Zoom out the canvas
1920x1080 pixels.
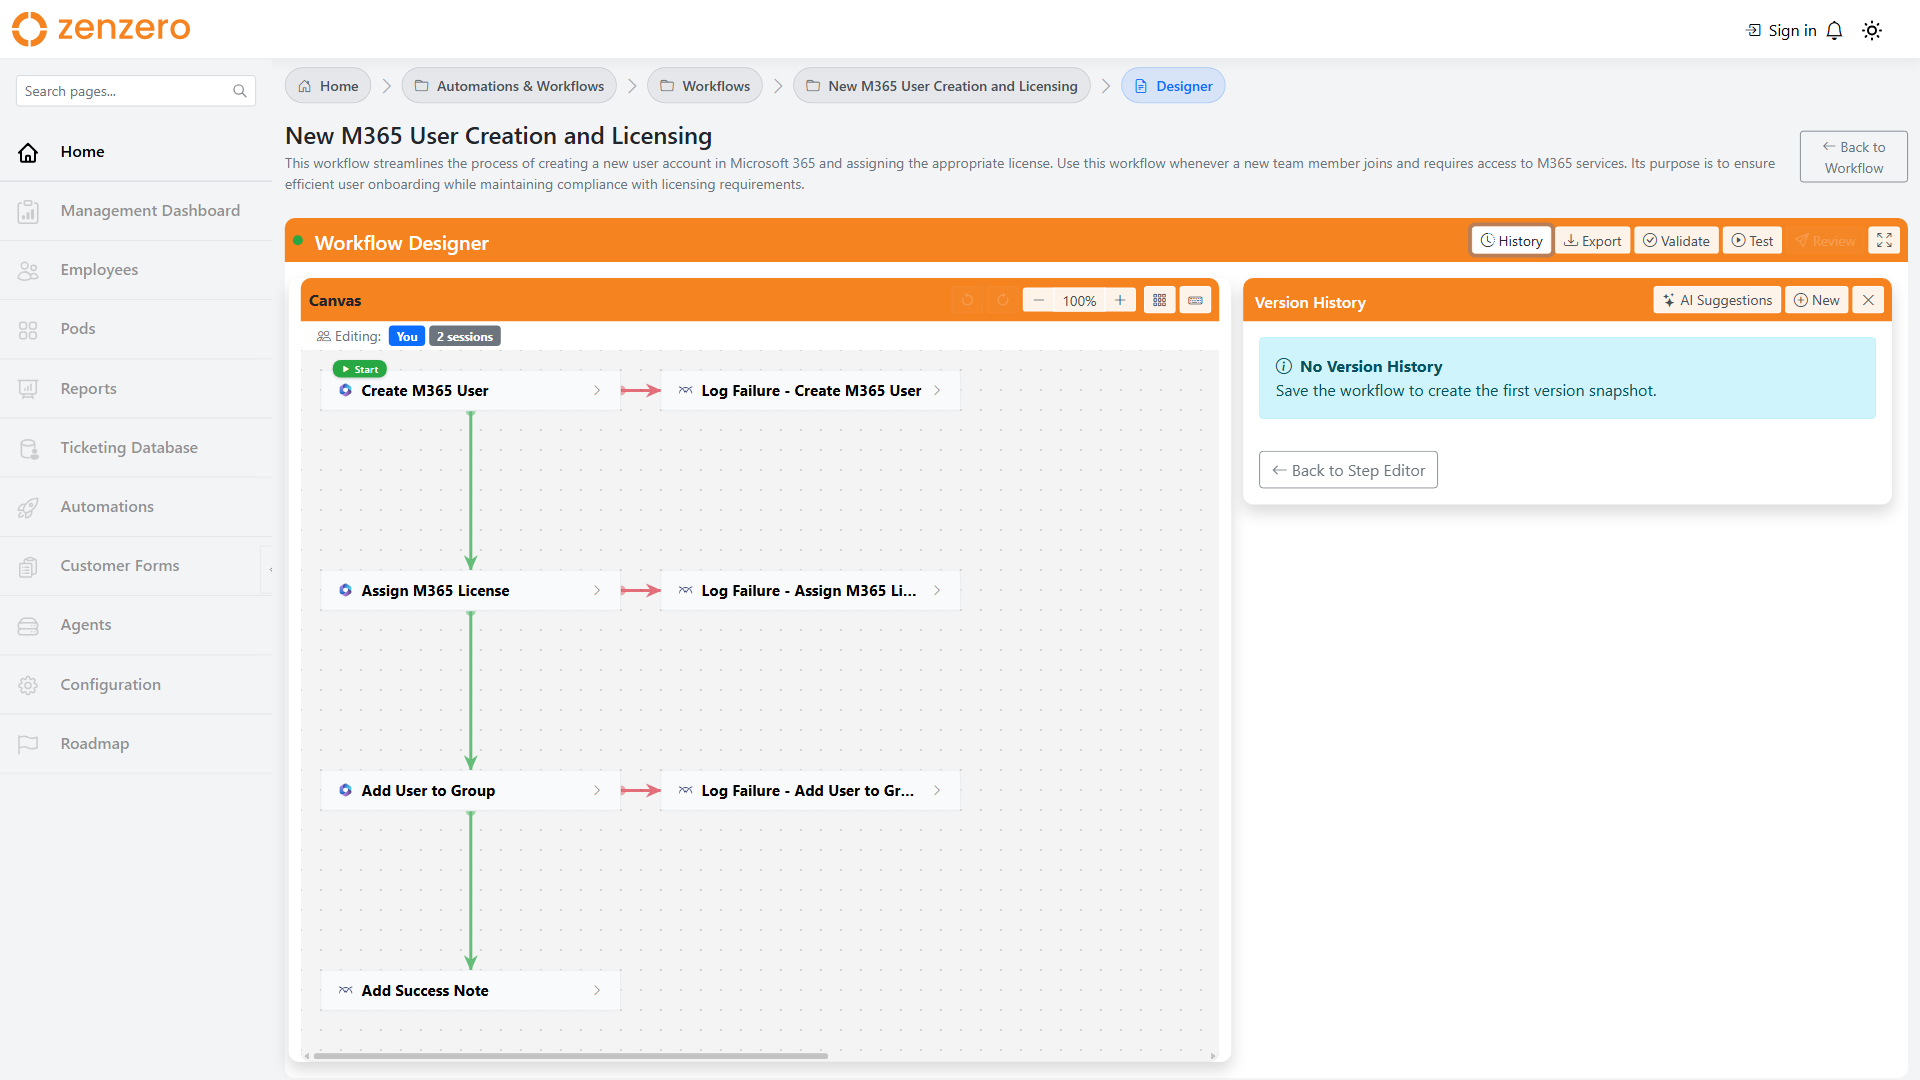click(1039, 300)
